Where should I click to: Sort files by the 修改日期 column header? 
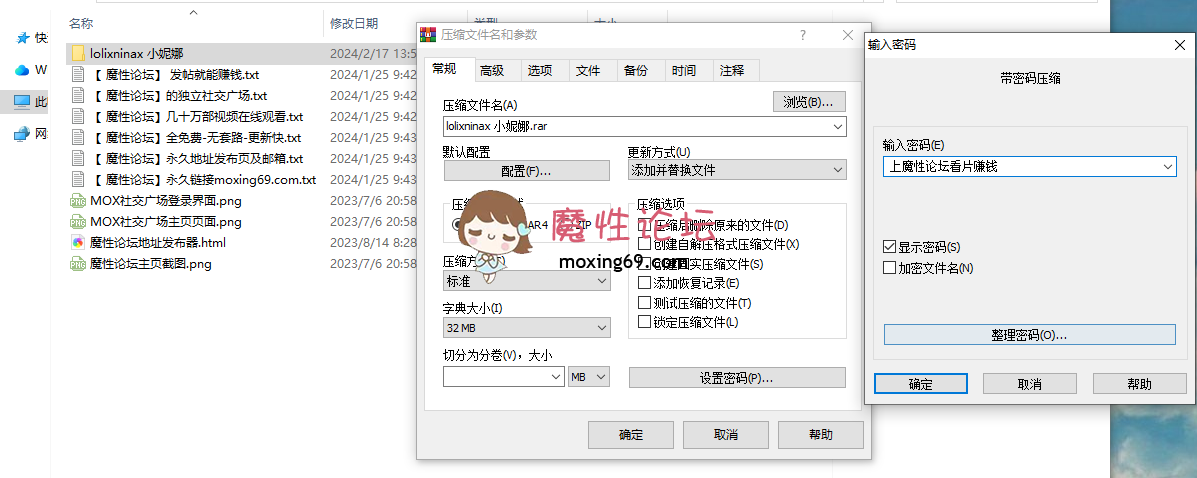[353, 24]
